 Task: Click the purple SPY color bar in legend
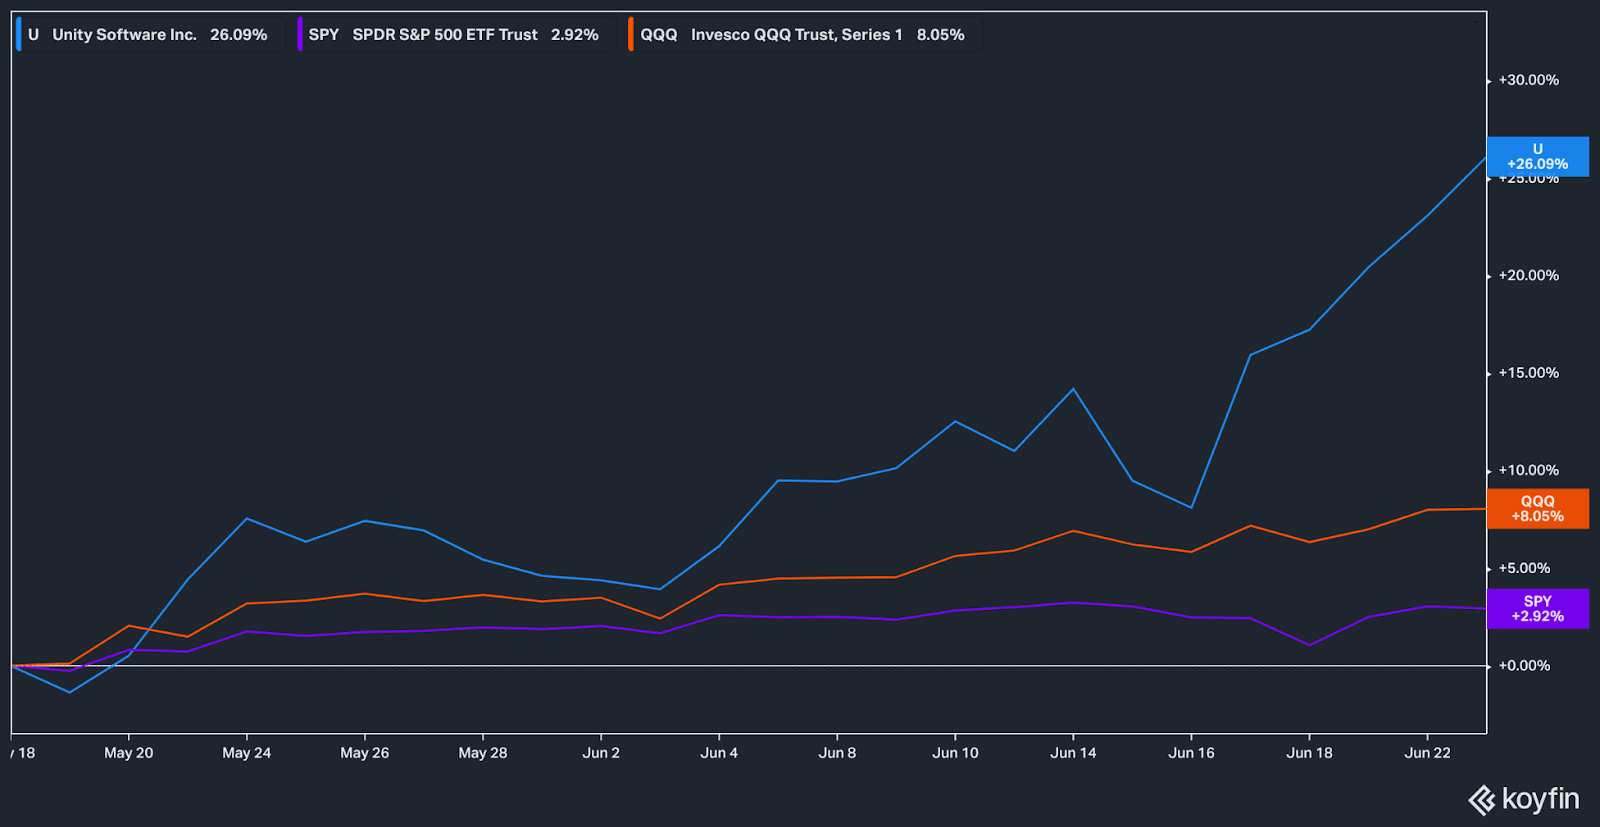(x=300, y=34)
